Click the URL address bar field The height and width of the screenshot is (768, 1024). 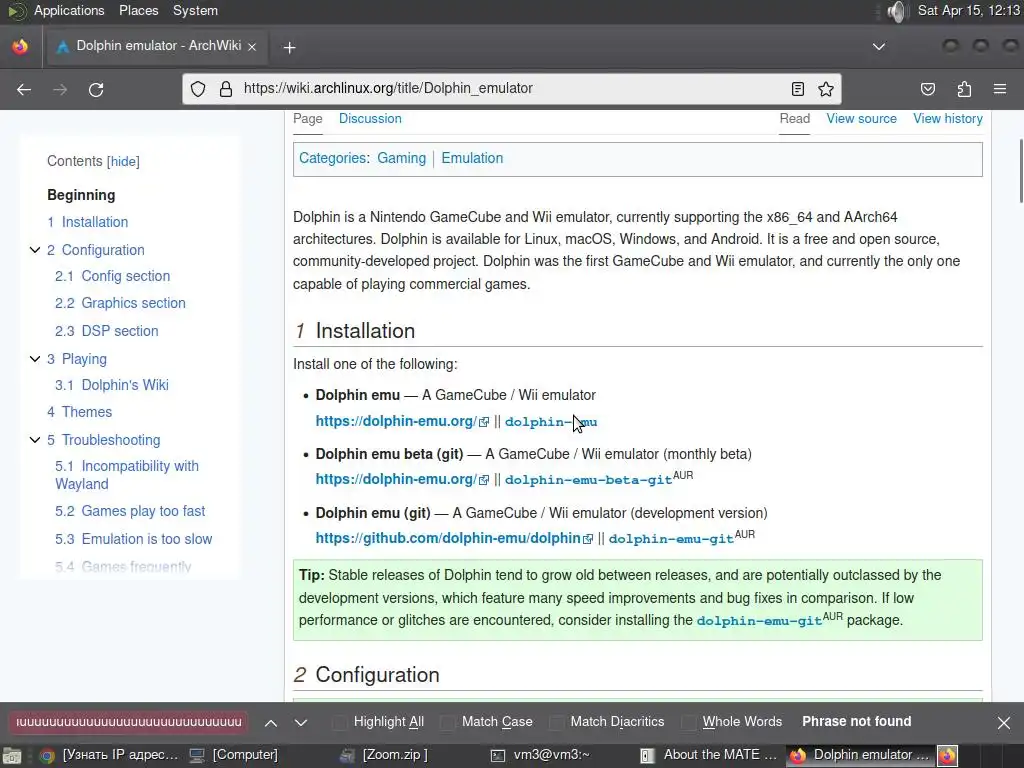[x=512, y=89]
